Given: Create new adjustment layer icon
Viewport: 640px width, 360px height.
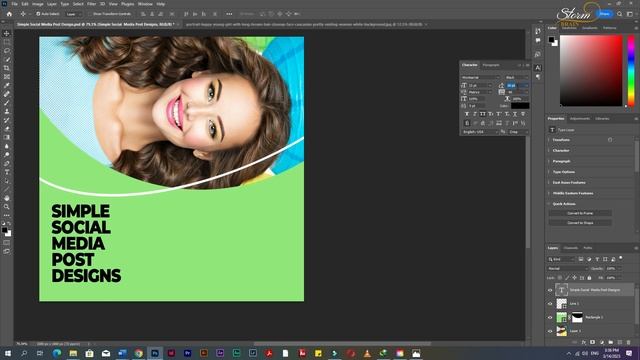Looking at the screenshot, I should [x=602, y=342].
